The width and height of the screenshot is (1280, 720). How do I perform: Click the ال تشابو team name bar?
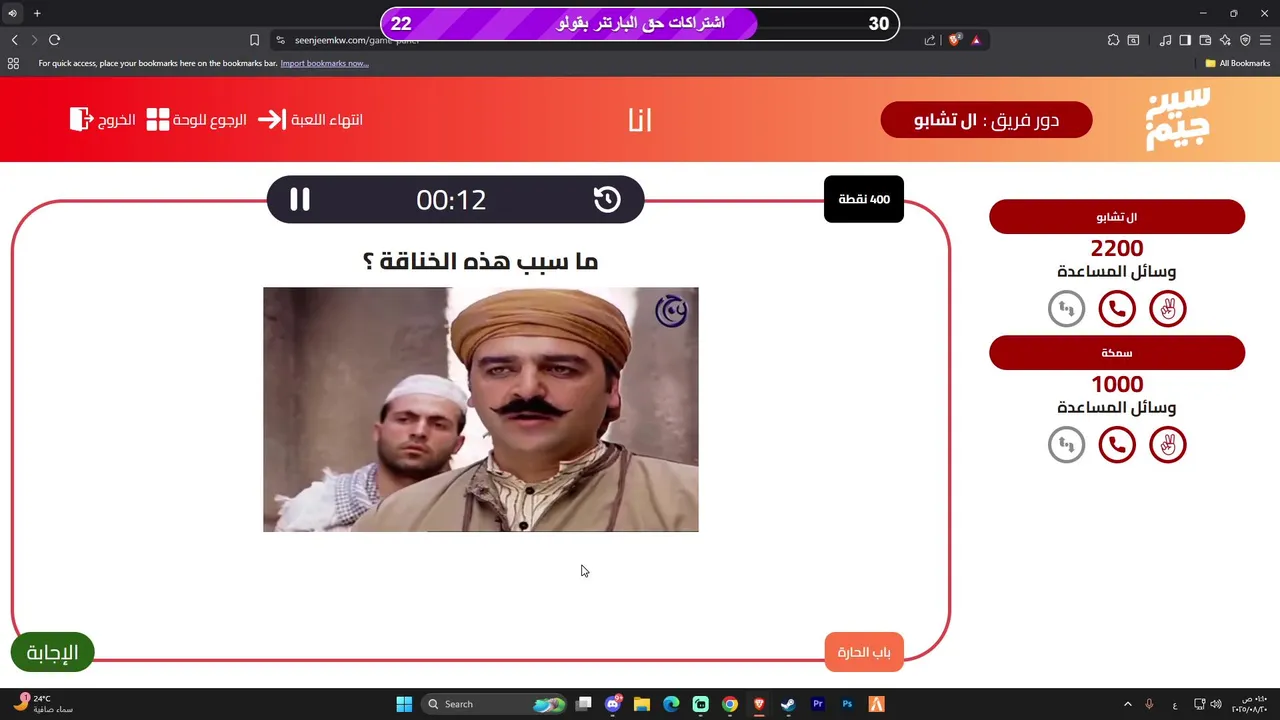click(1117, 217)
